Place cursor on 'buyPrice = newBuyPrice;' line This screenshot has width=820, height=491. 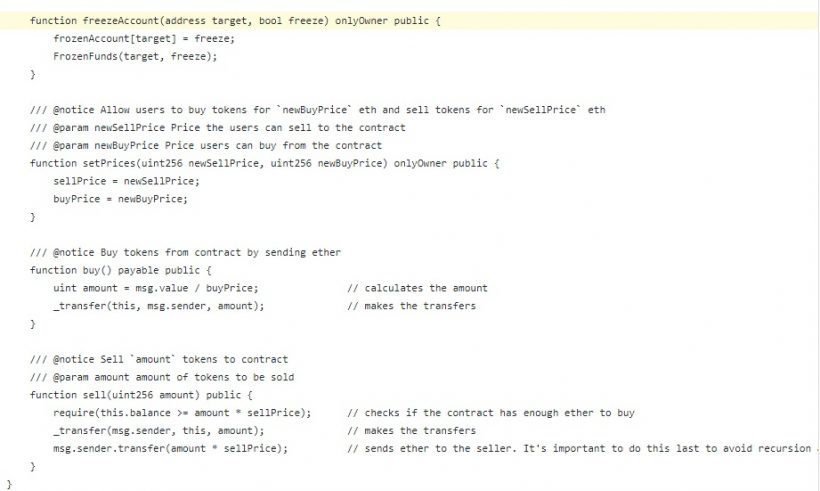coord(120,198)
